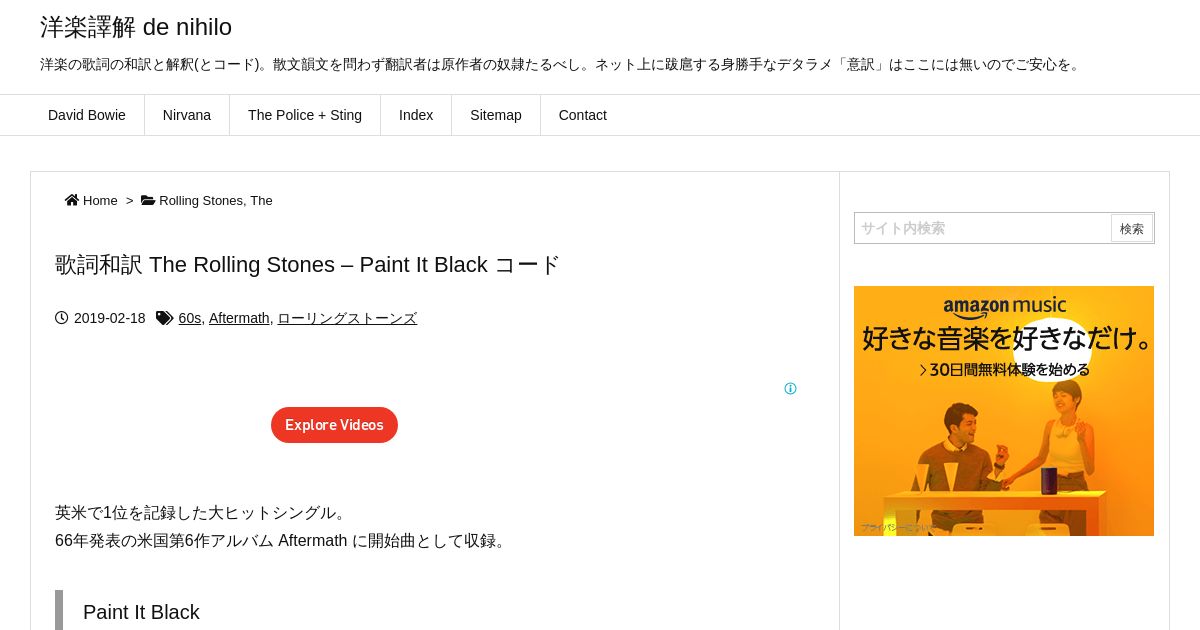Image resolution: width=1200 pixels, height=630 pixels.
Task: Open the Contact page
Action: pos(583,115)
